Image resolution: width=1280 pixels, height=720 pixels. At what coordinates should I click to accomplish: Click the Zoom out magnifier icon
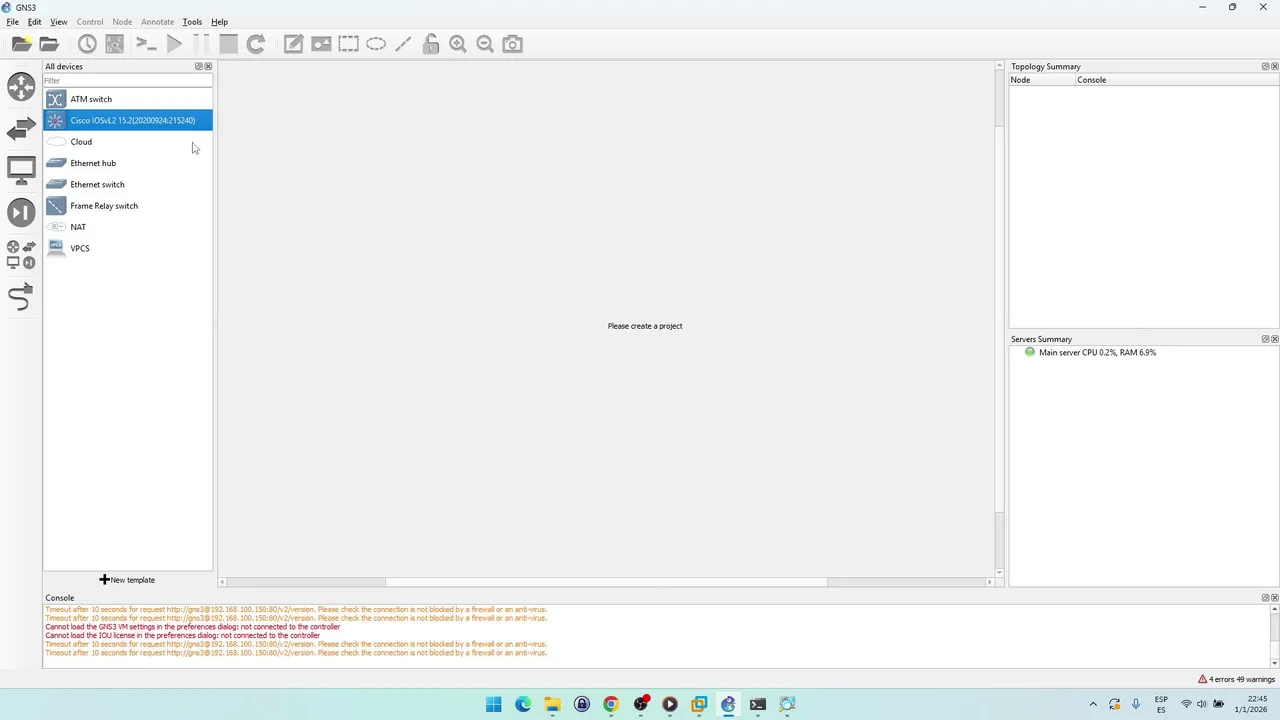(485, 44)
